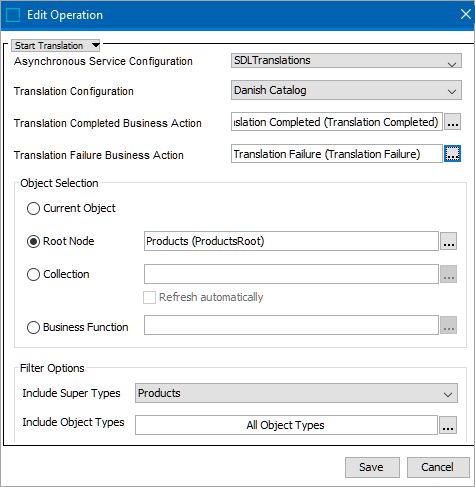The width and height of the screenshot is (475, 487).
Task: Click the All Object Types field
Action: point(286,425)
